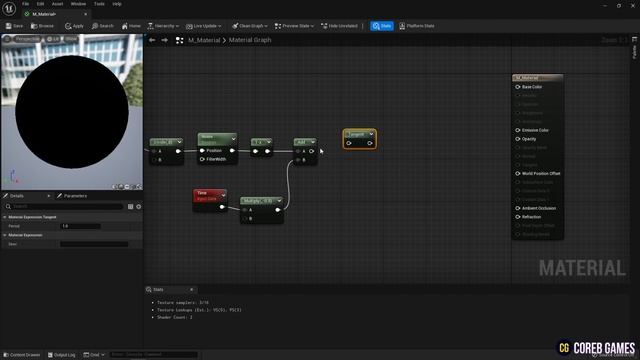Open the Asset menu
640x360 pixels.
pyautogui.click(x=58, y=4)
